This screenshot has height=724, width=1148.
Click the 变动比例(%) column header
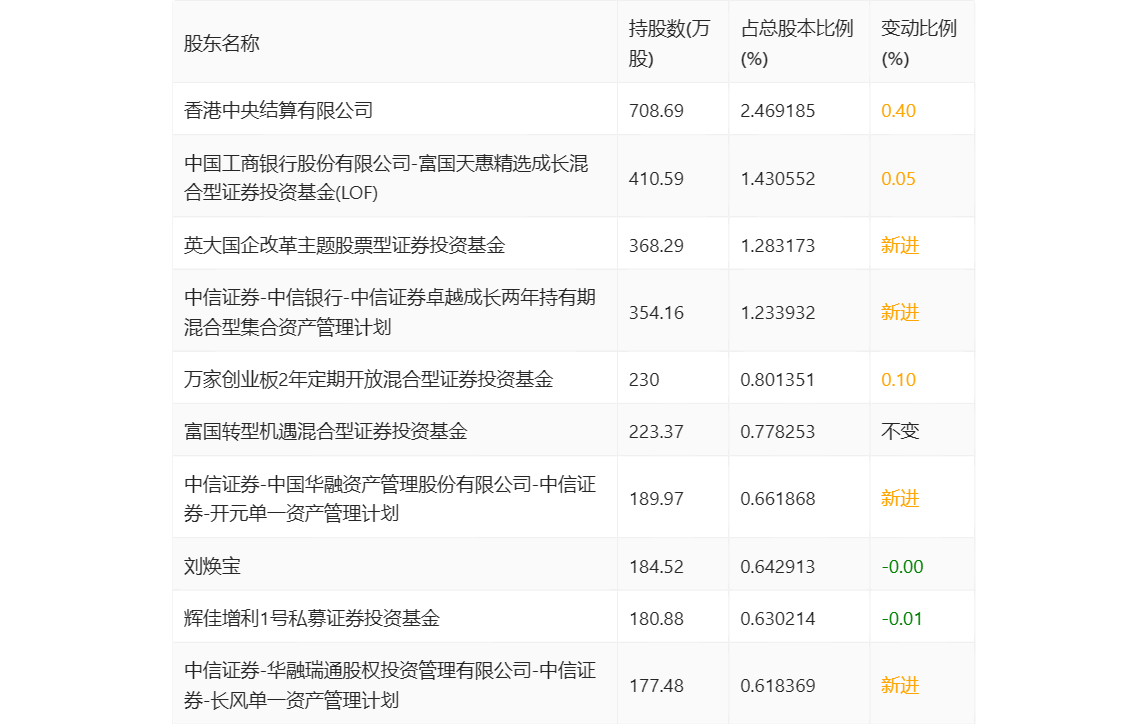[x=918, y=43]
